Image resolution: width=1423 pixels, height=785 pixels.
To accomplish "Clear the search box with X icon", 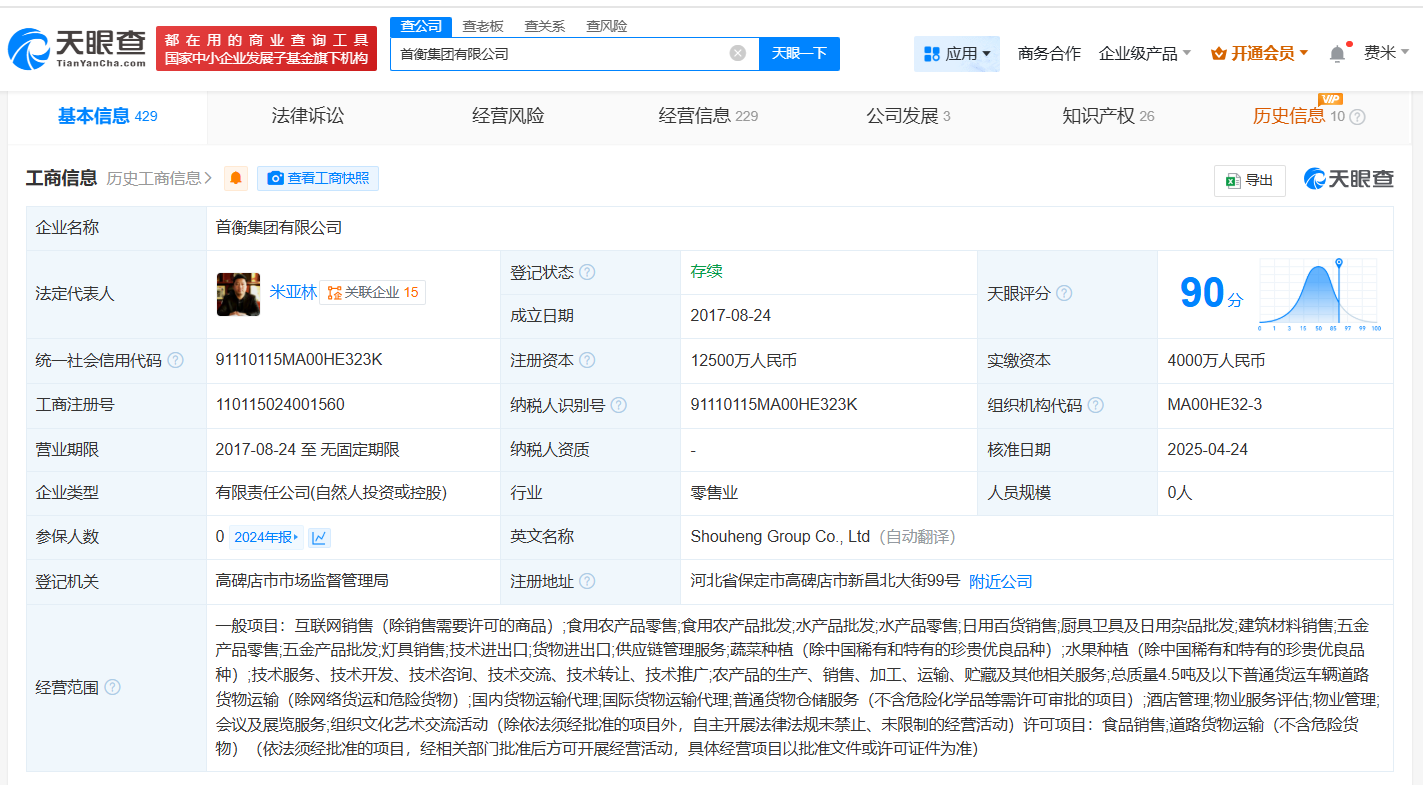I will pyautogui.click(x=737, y=53).
